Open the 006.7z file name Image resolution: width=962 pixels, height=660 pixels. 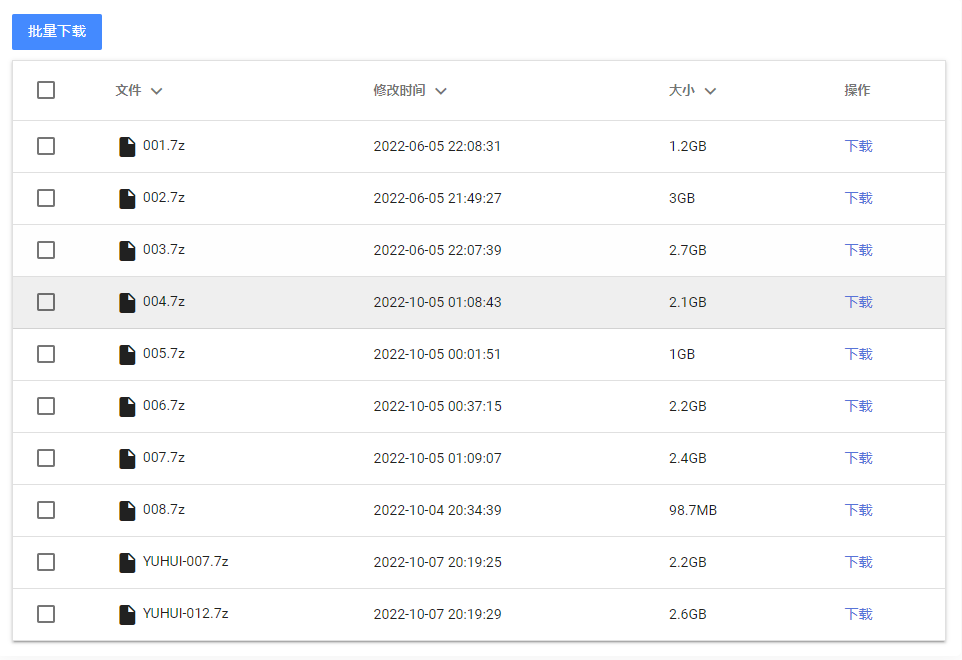pos(164,405)
